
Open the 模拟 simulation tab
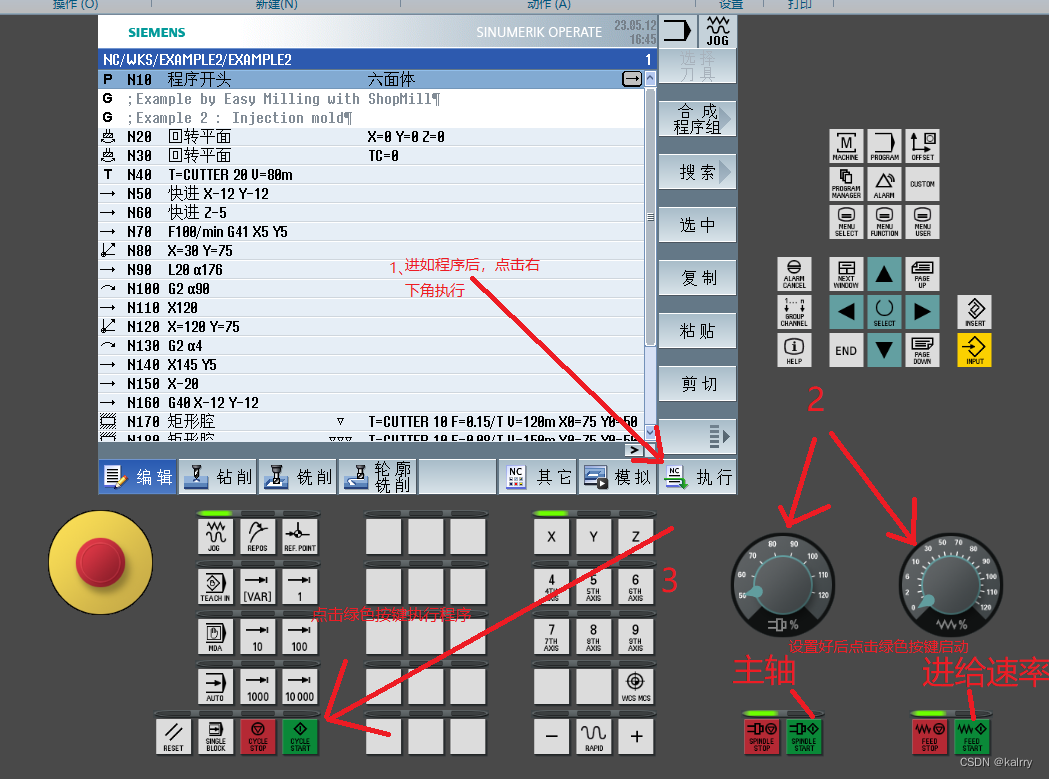(618, 477)
